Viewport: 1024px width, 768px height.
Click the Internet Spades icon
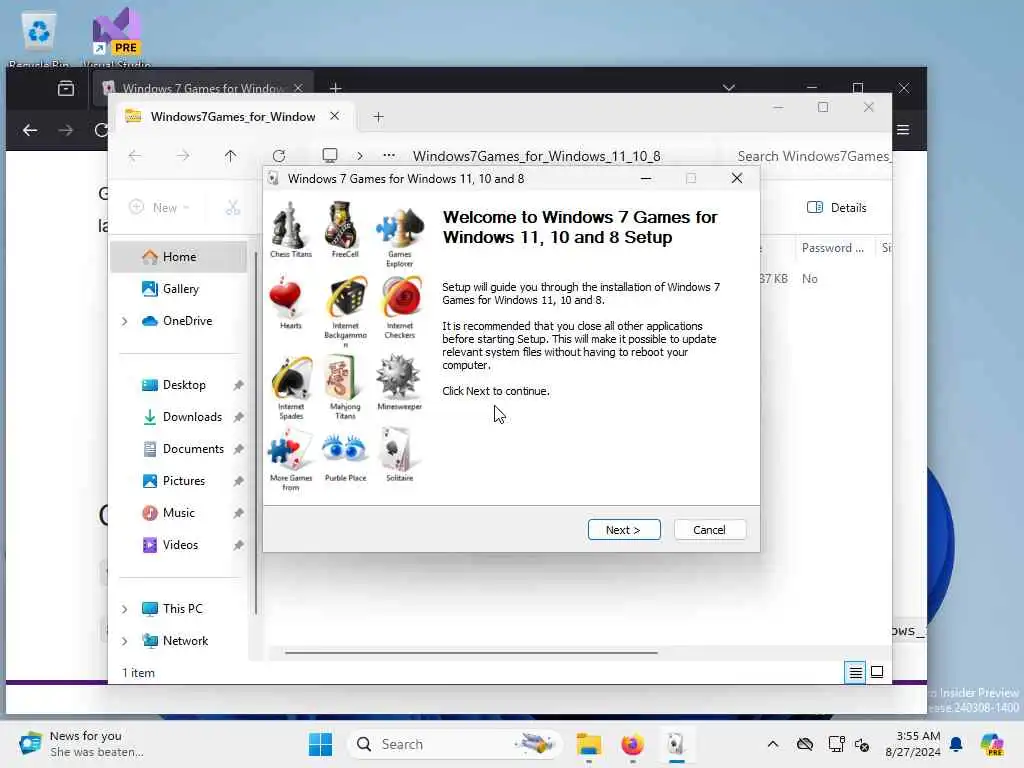(x=291, y=377)
